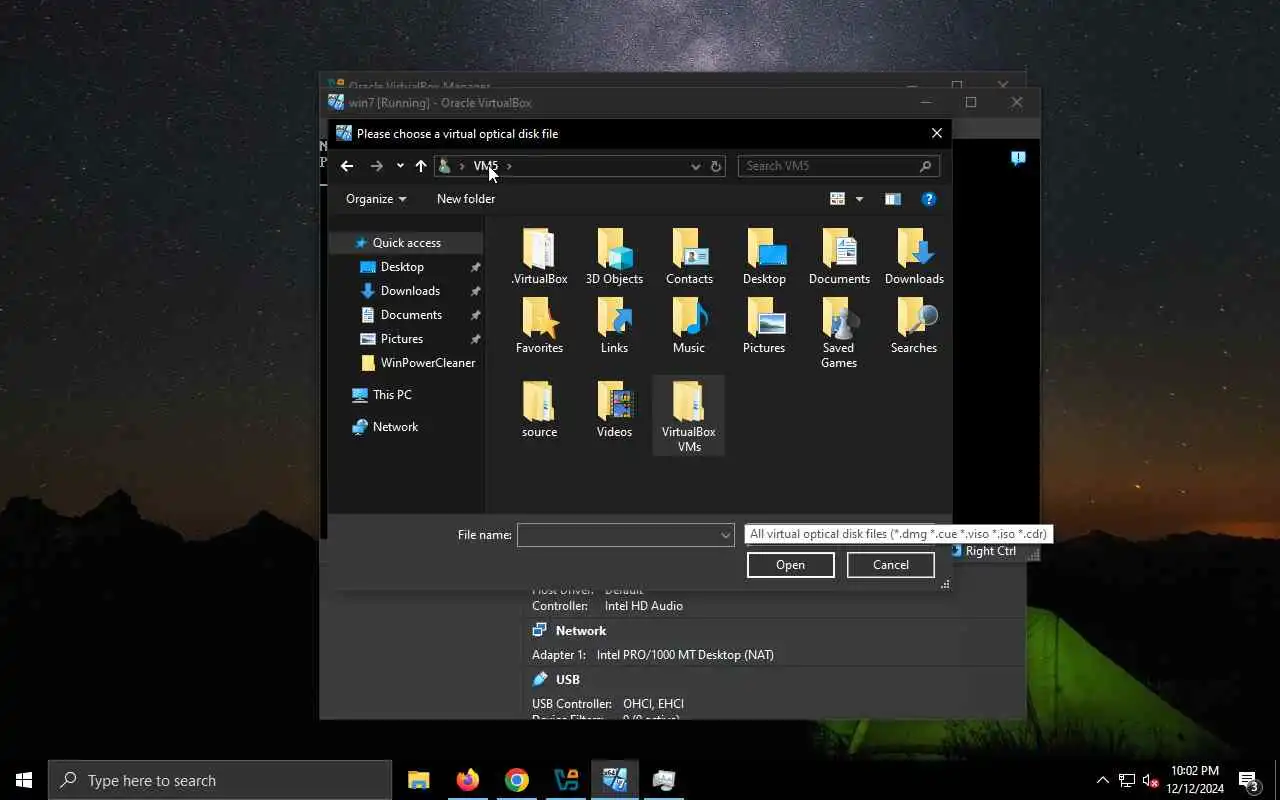Click USB section in VirtualBox Manager
The image size is (1280, 800).
568,680
